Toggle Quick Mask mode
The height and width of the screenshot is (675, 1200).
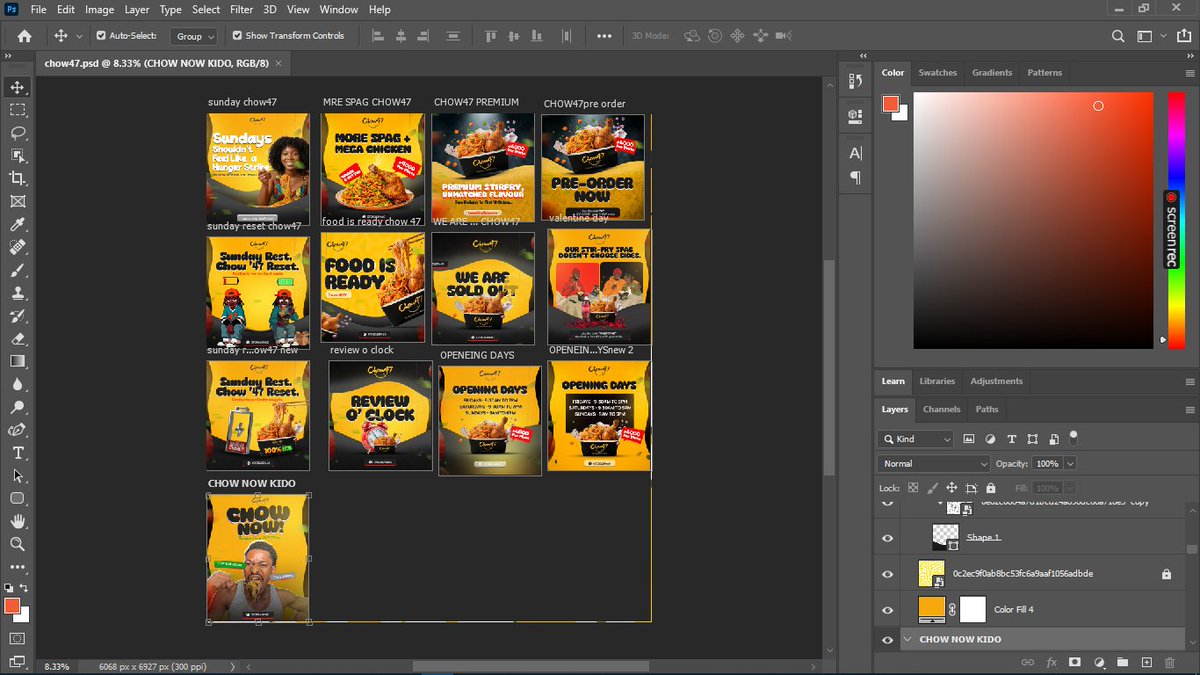click(18, 637)
